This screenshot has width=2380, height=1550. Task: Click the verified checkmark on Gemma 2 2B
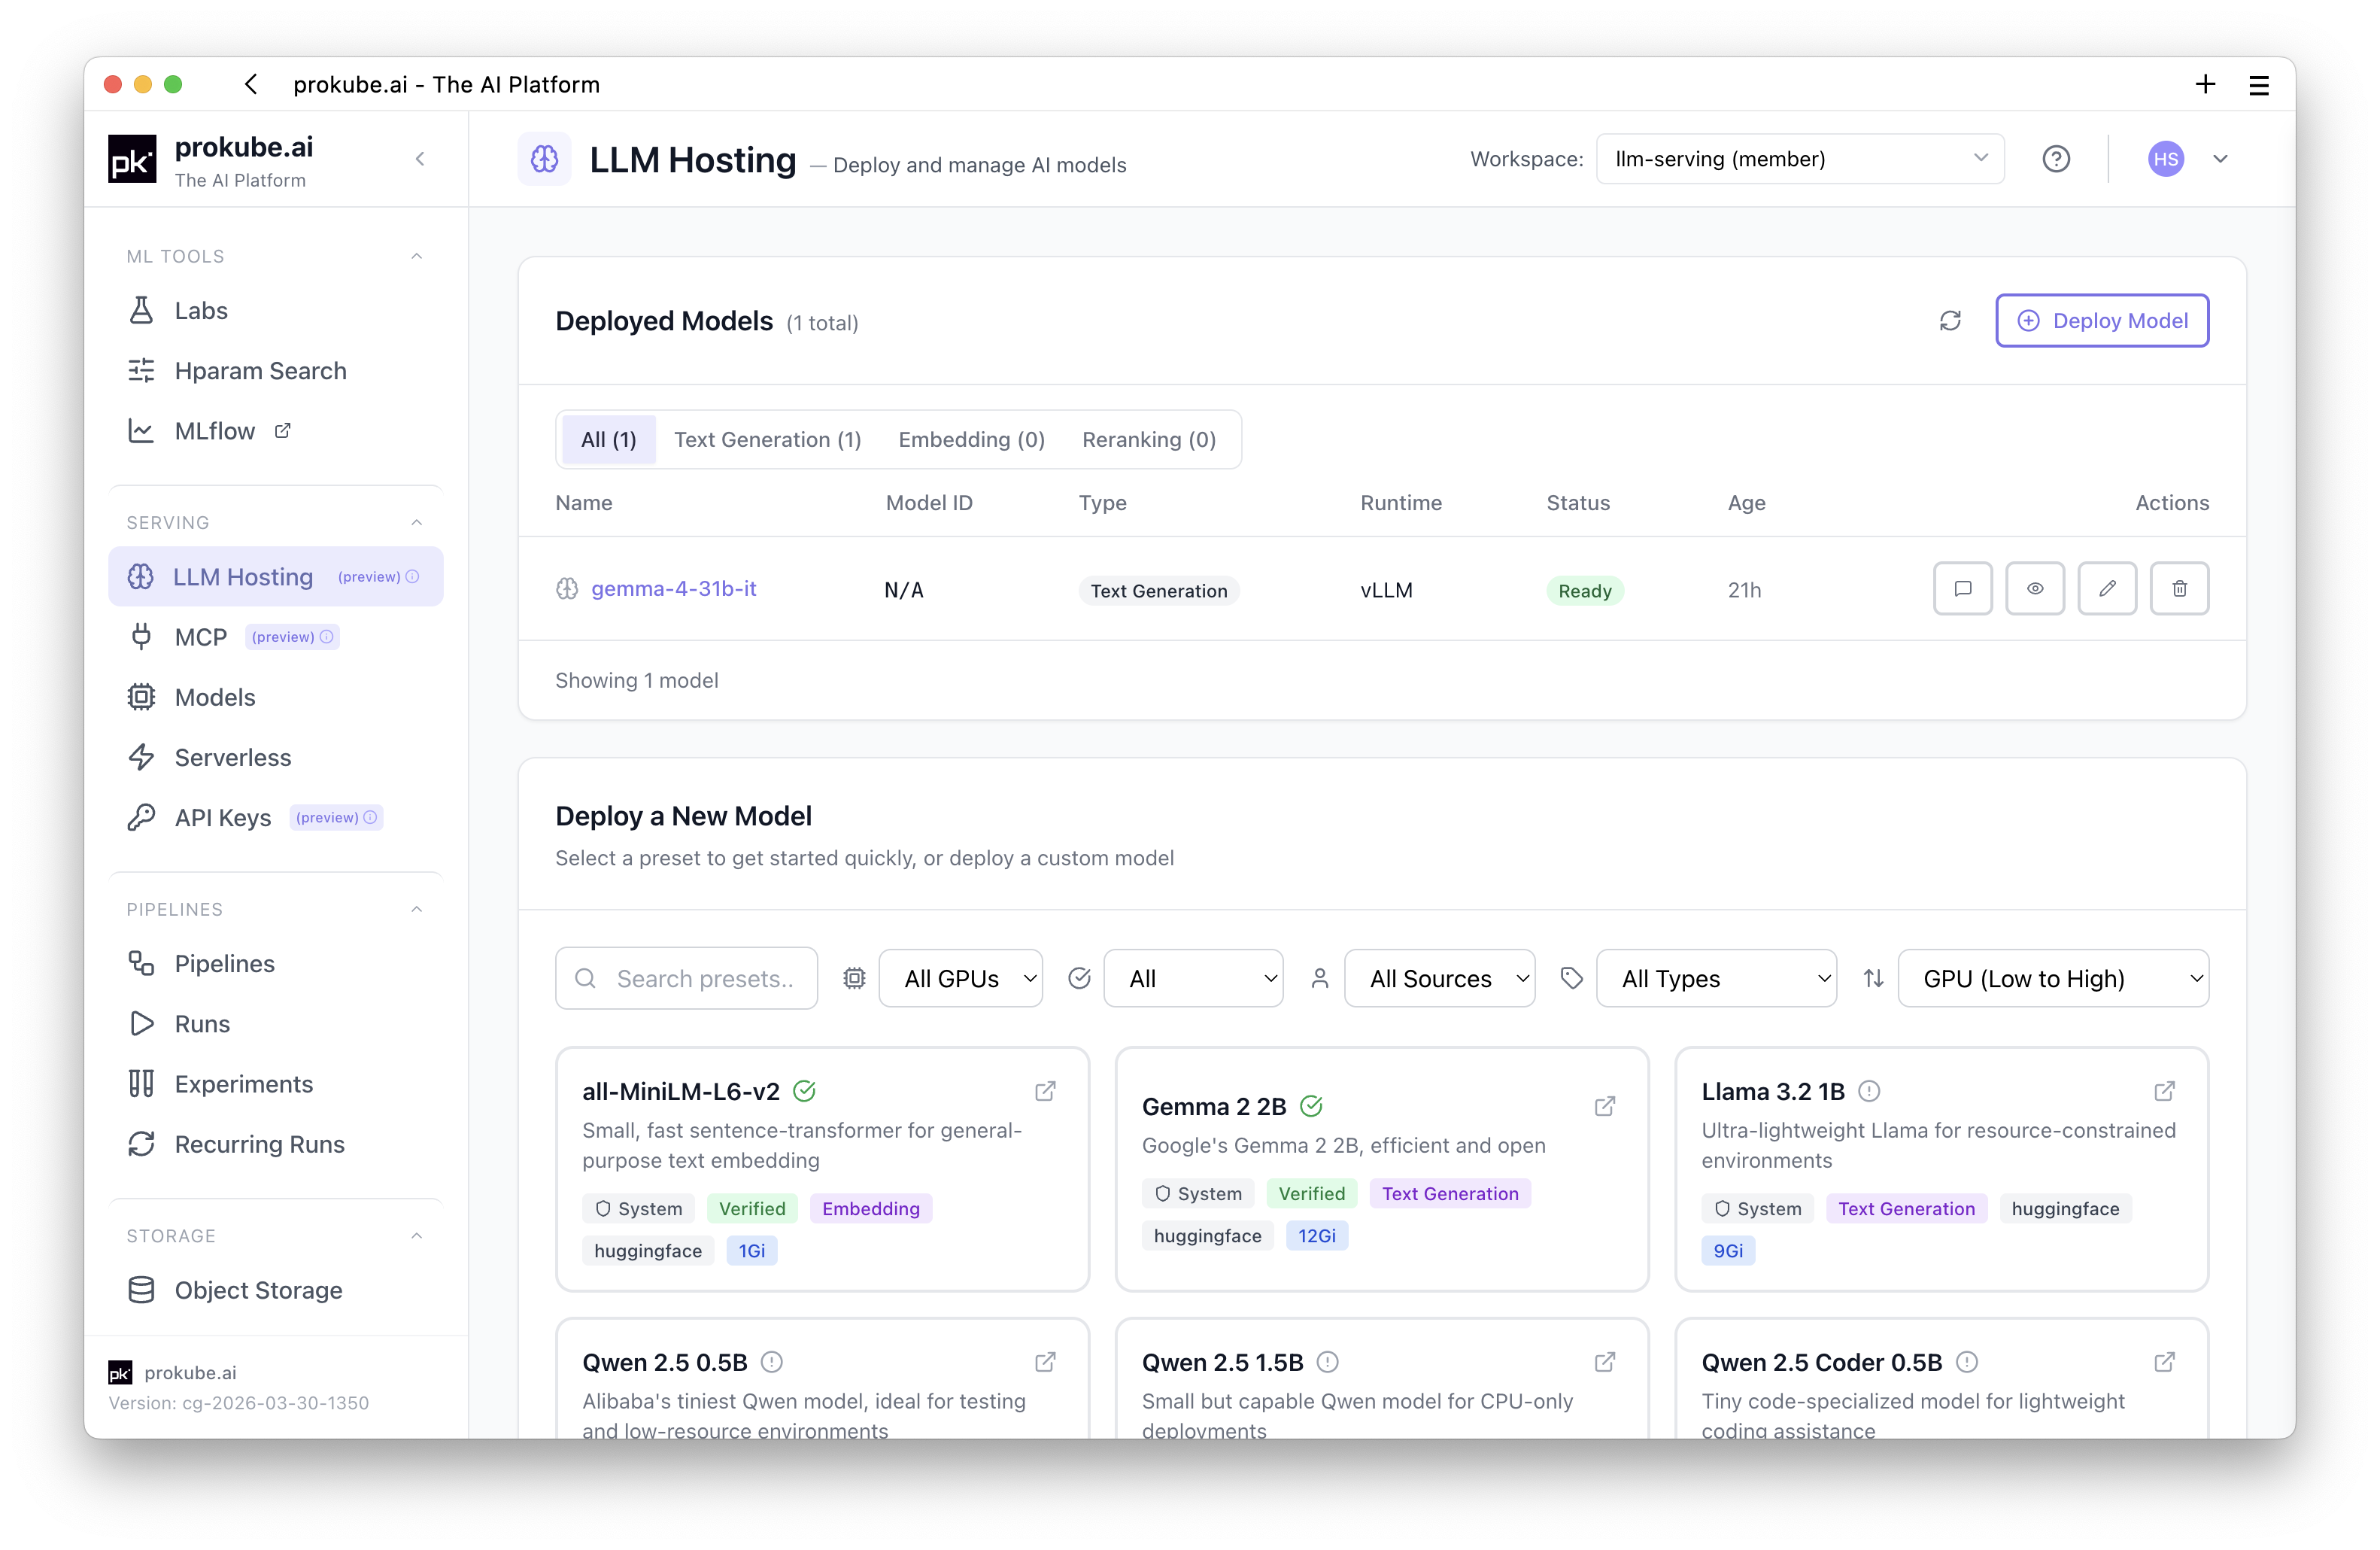click(1311, 1106)
